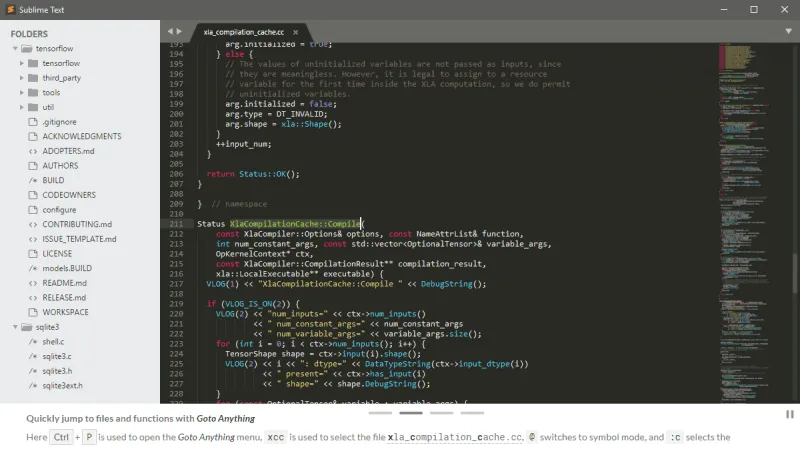
Task: Collapse the sqlite3 folder
Action: [x=15, y=327]
